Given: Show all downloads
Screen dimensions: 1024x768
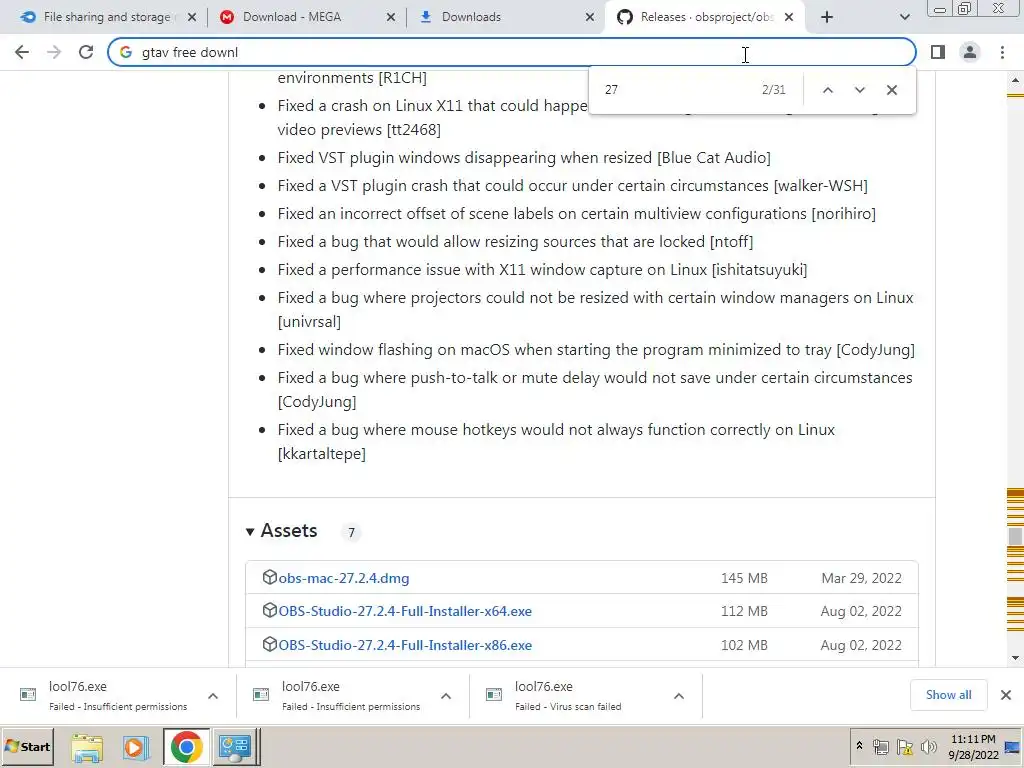Looking at the screenshot, I should [x=948, y=695].
